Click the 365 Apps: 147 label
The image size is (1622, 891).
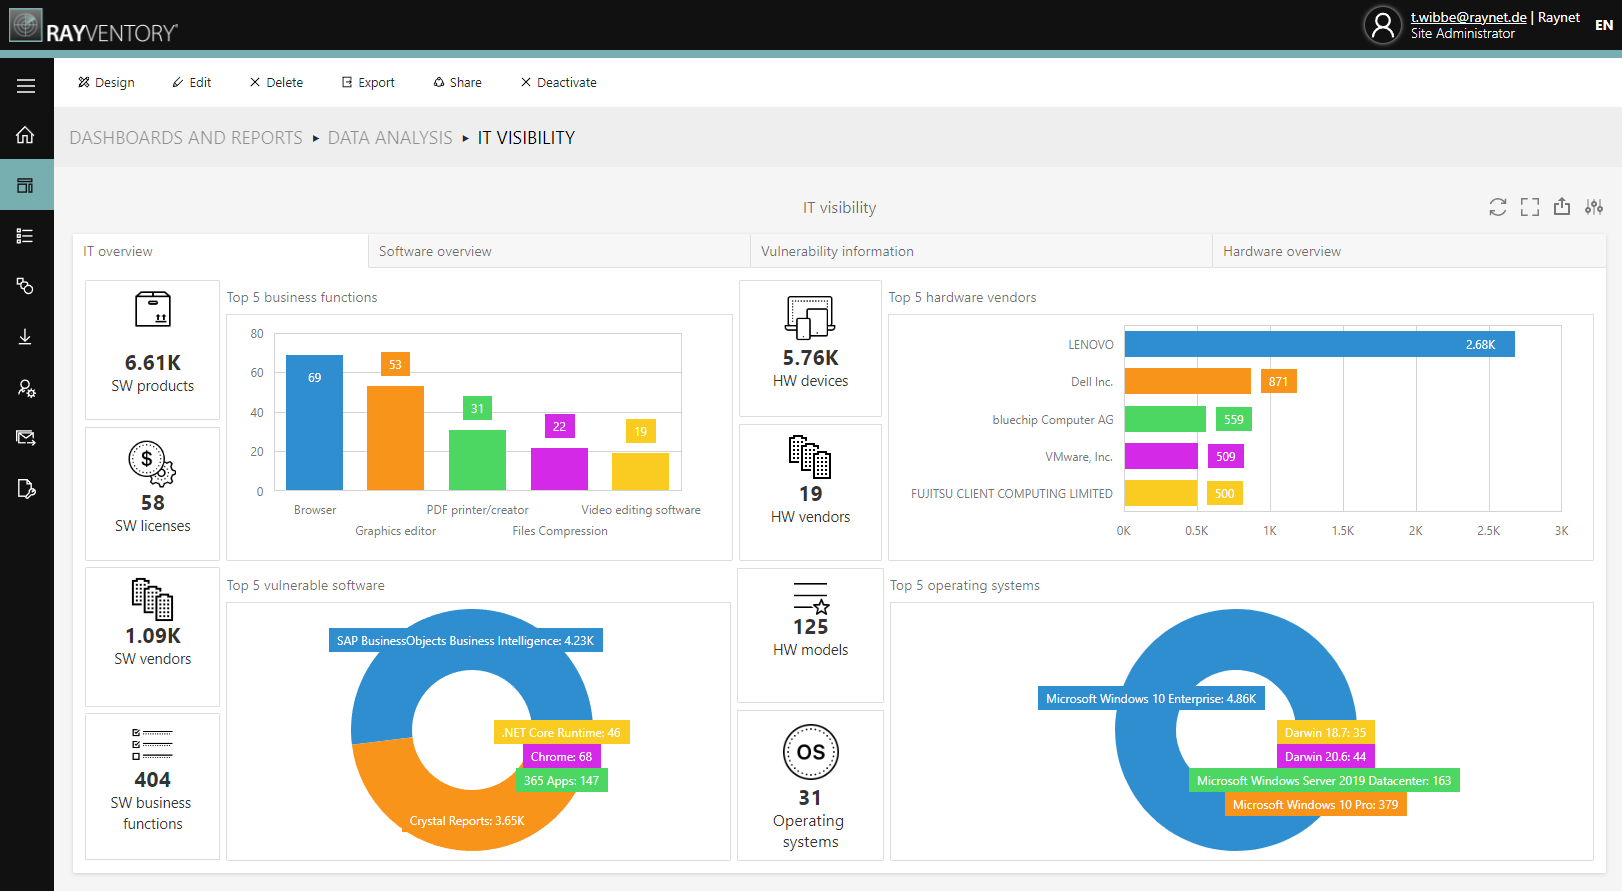561,781
